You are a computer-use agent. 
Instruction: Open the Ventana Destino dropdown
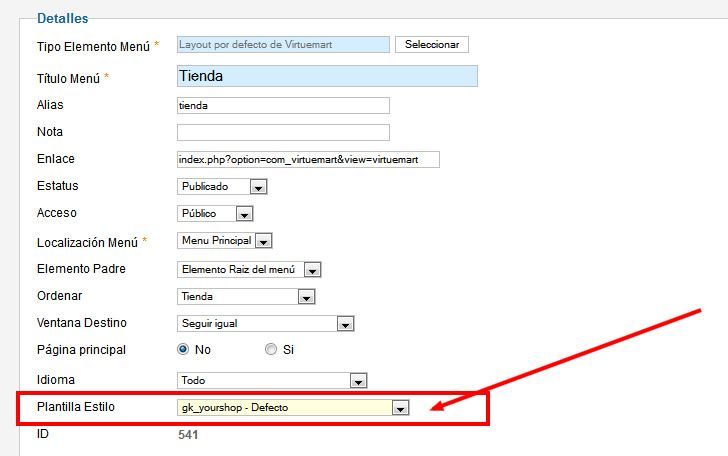266,323
